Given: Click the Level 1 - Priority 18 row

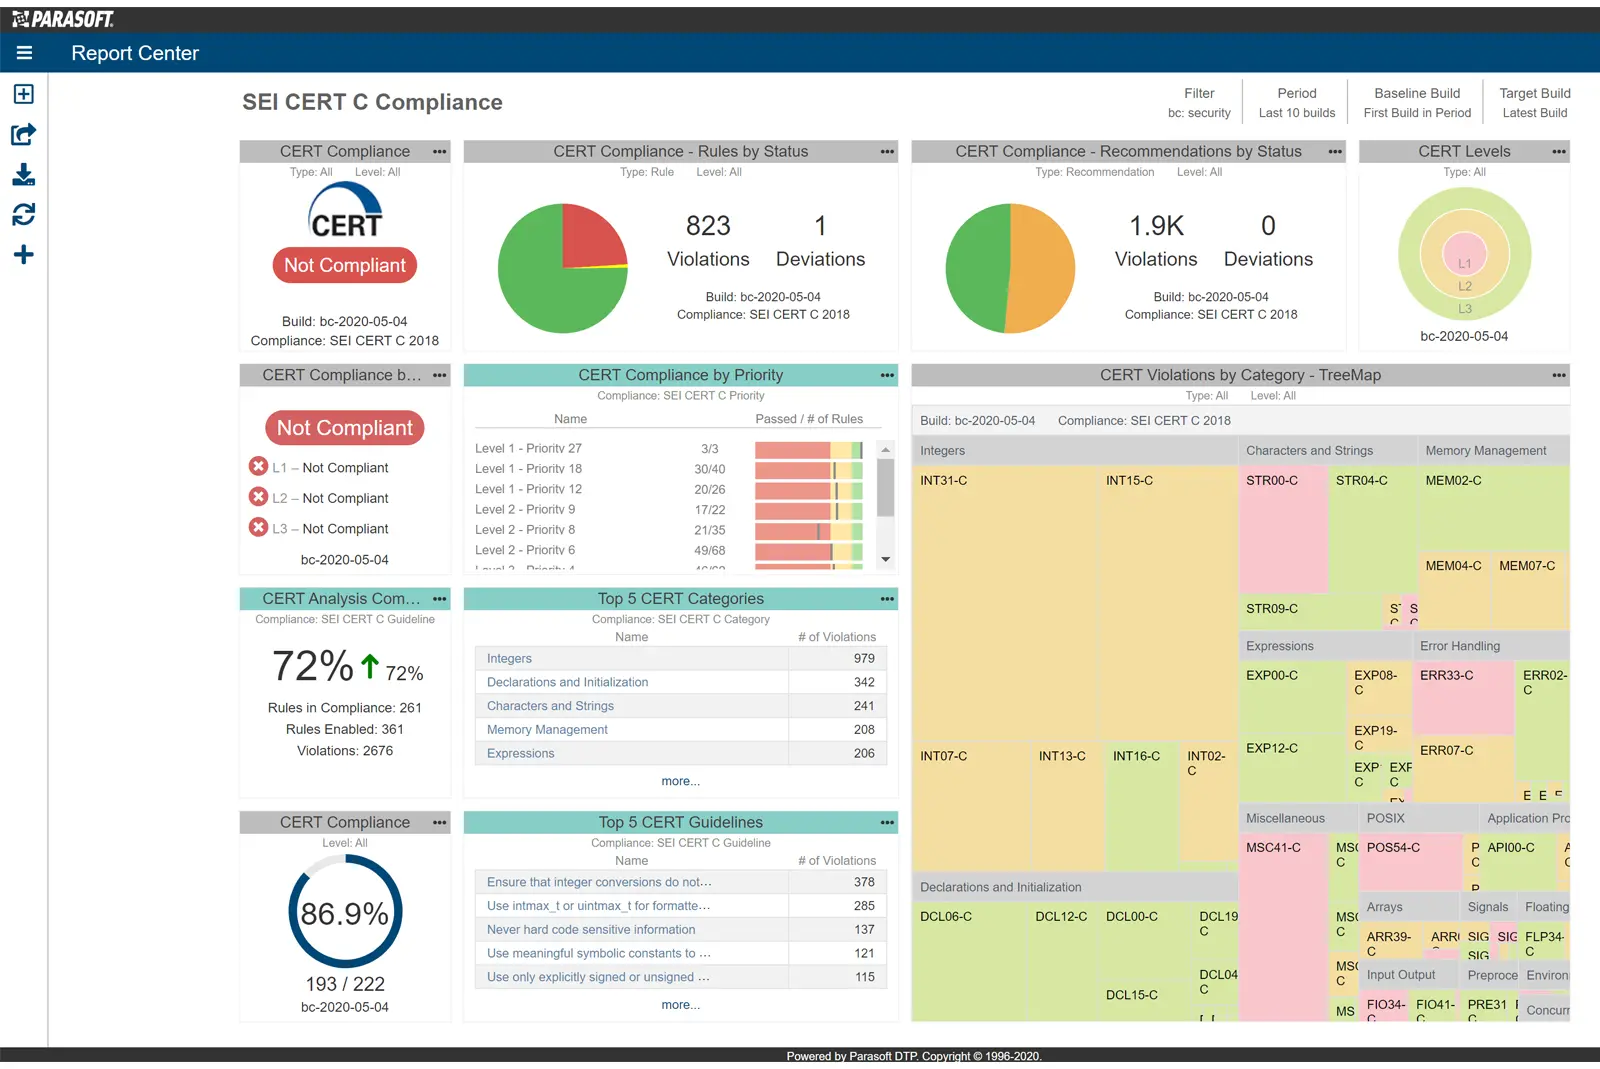Looking at the screenshot, I should click(x=669, y=469).
